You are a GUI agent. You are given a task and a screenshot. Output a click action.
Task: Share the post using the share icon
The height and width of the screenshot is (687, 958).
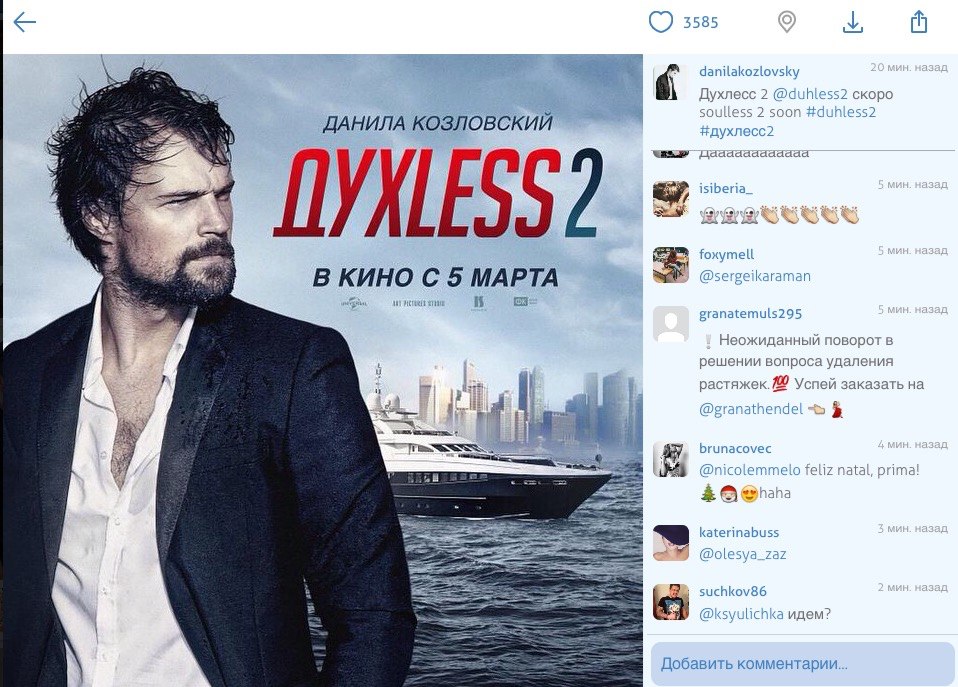[x=918, y=22]
